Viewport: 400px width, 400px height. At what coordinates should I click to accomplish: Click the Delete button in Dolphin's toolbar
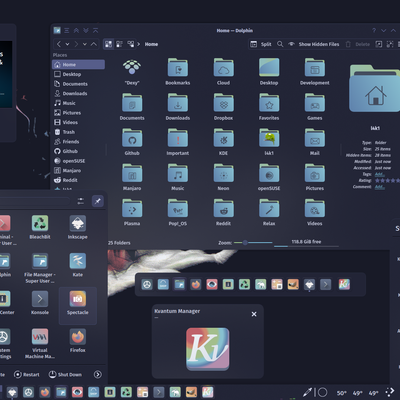tap(358, 44)
